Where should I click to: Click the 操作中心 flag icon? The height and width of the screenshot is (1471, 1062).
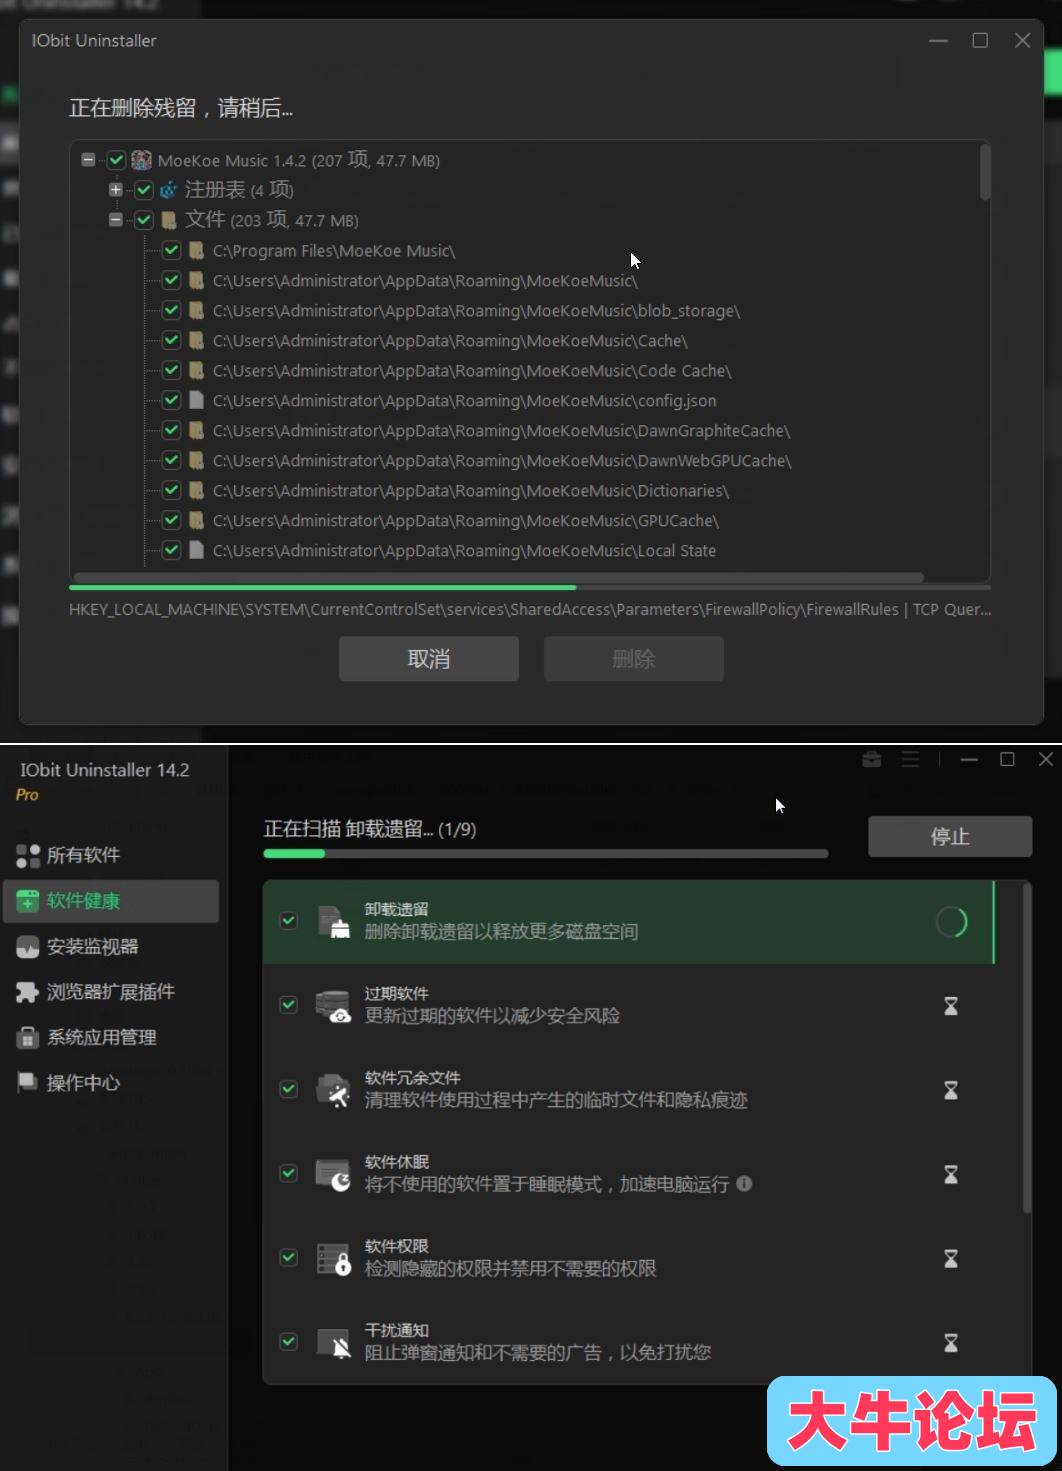coord(27,1082)
